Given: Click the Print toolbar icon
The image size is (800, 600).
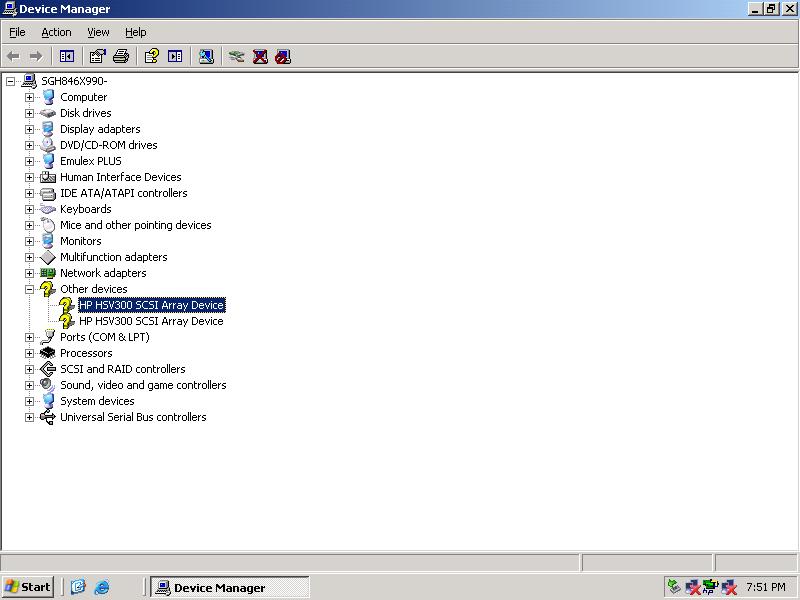Looking at the screenshot, I should (121, 56).
